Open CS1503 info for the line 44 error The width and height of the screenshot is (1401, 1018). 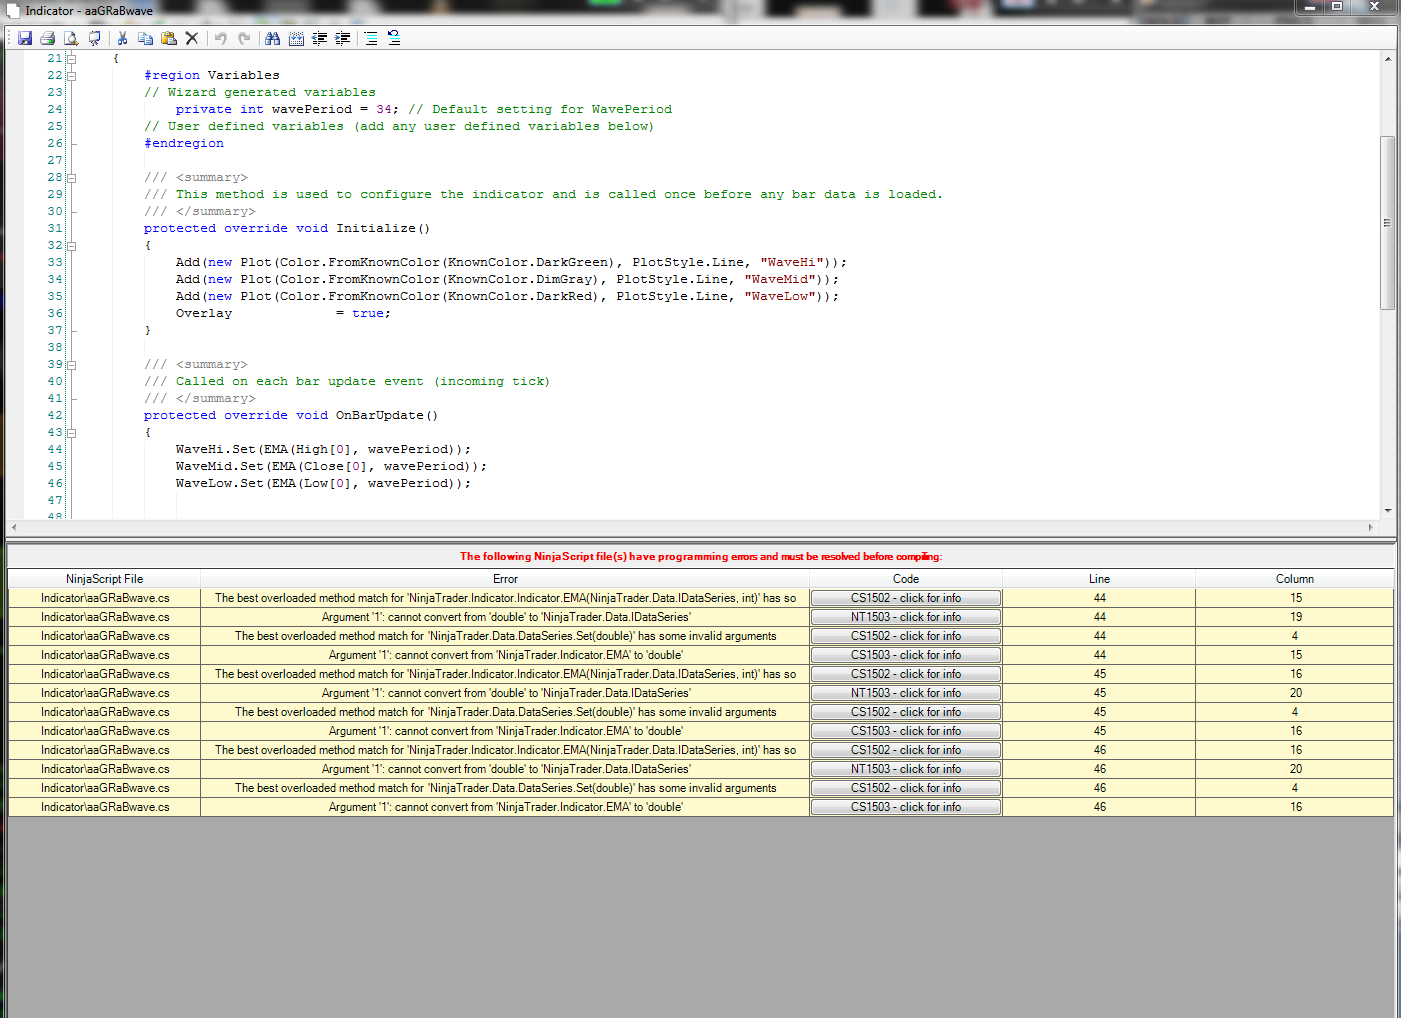click(906, 655)
